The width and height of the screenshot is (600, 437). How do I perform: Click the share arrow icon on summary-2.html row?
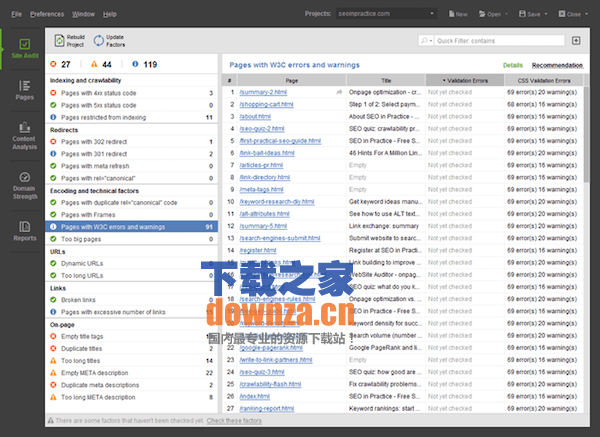pos(339,92)
